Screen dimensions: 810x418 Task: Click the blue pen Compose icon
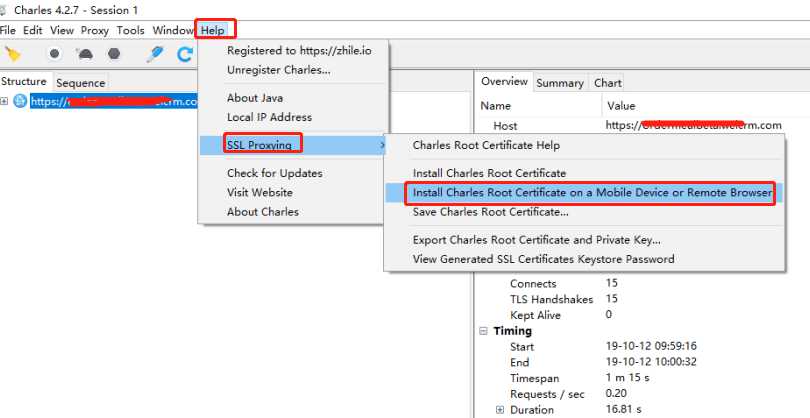(x=155, y=54)
